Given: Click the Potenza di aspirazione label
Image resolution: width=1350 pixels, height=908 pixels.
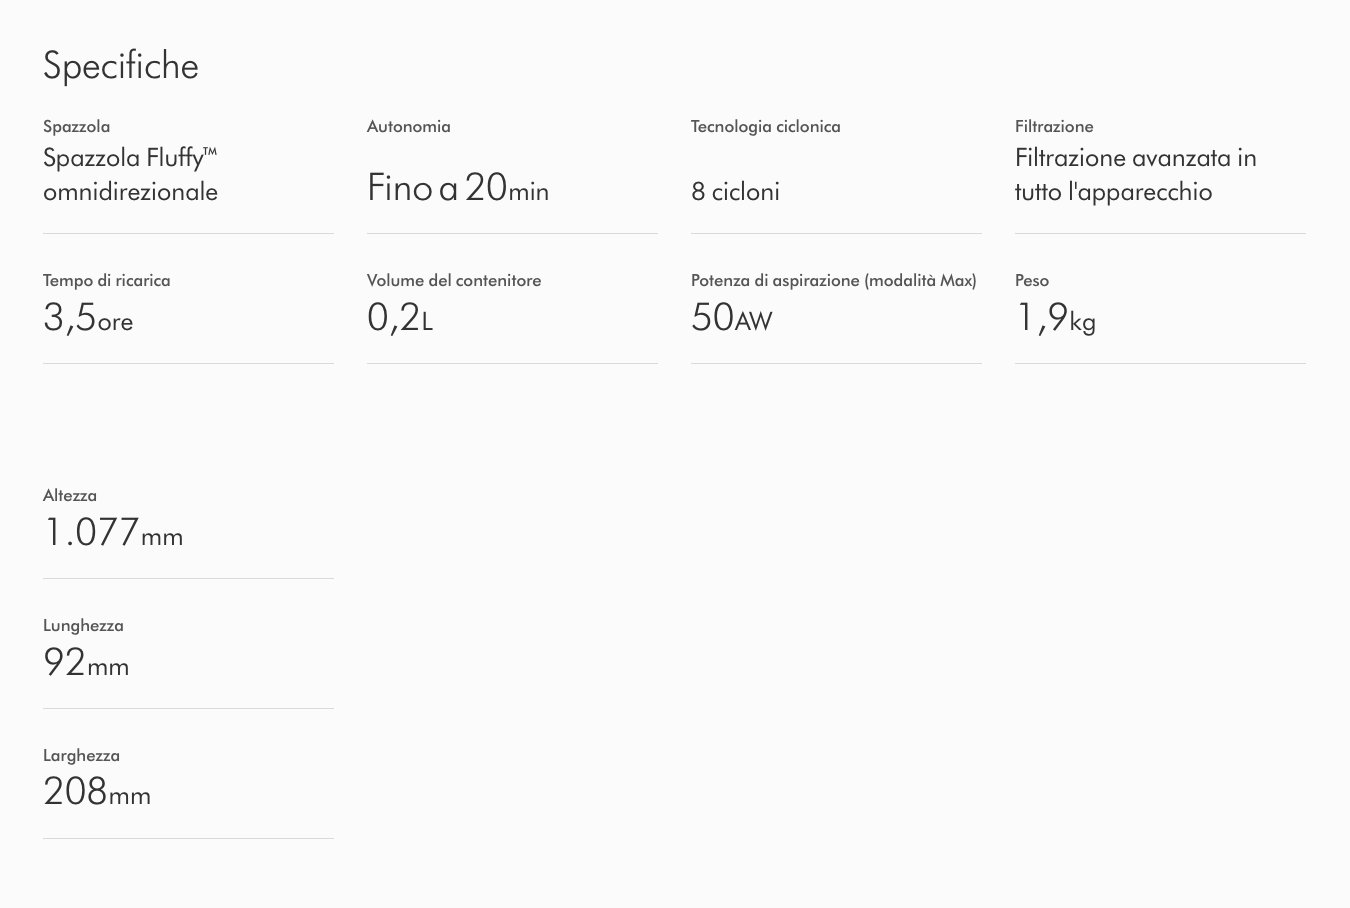Looking at the screenshot, I should (x=833, y=281).
